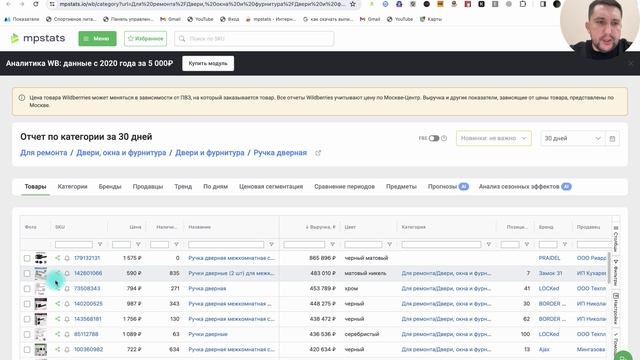
Task: Switch to the Ценовая сегментация tab
Action: tap(271, 187)
